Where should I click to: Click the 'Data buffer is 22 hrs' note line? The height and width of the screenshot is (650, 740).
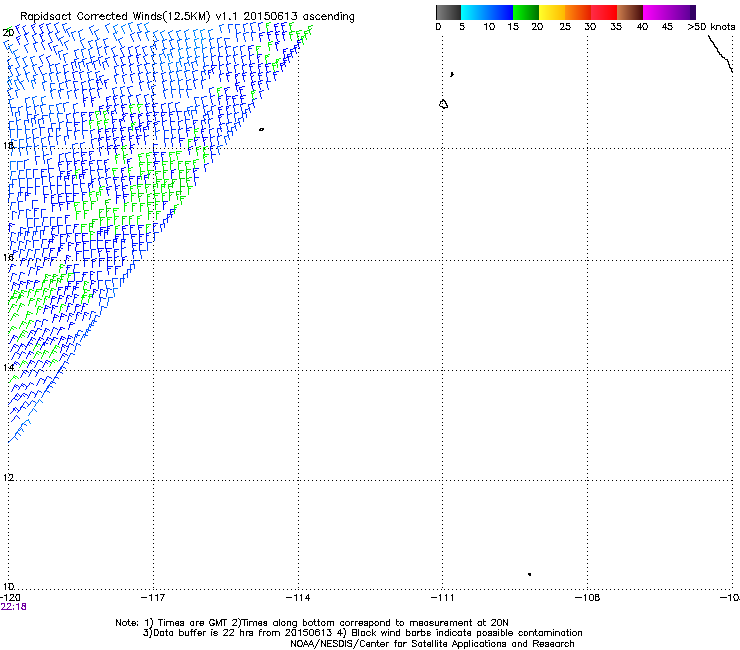coord(362,633)
